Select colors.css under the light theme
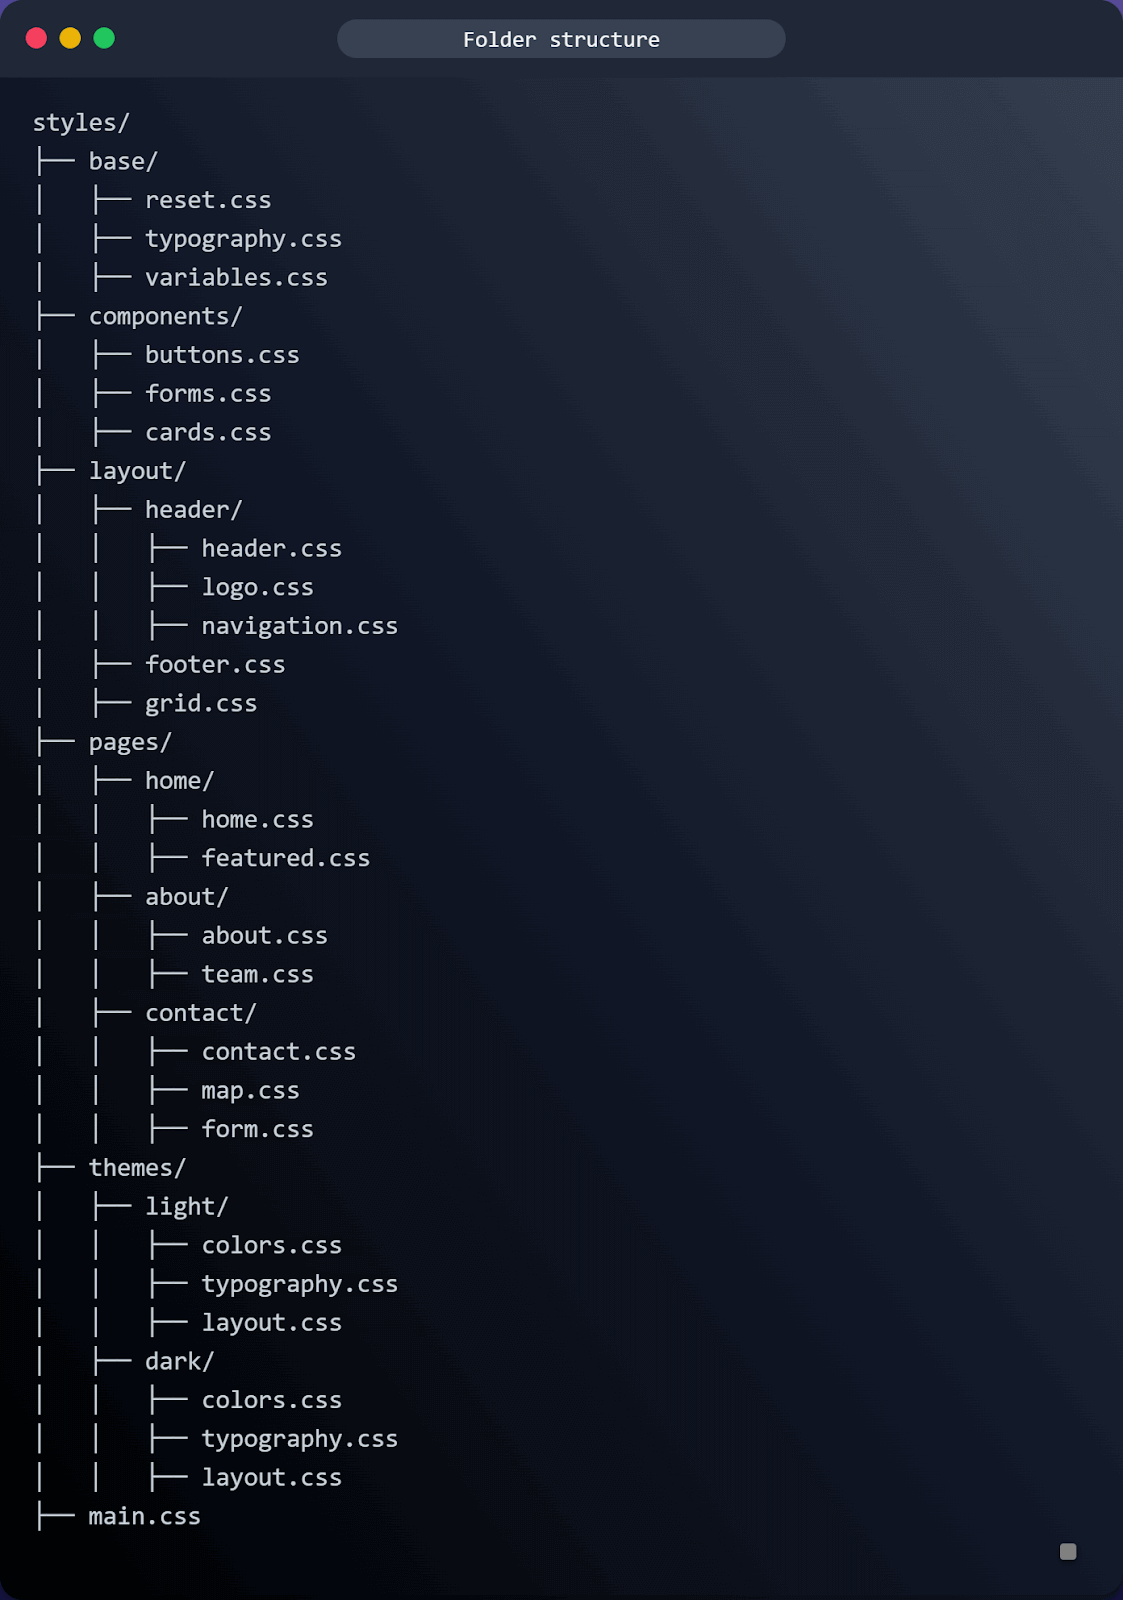The width and height of the screenshot is (1123, 1600). [271, 1244]
